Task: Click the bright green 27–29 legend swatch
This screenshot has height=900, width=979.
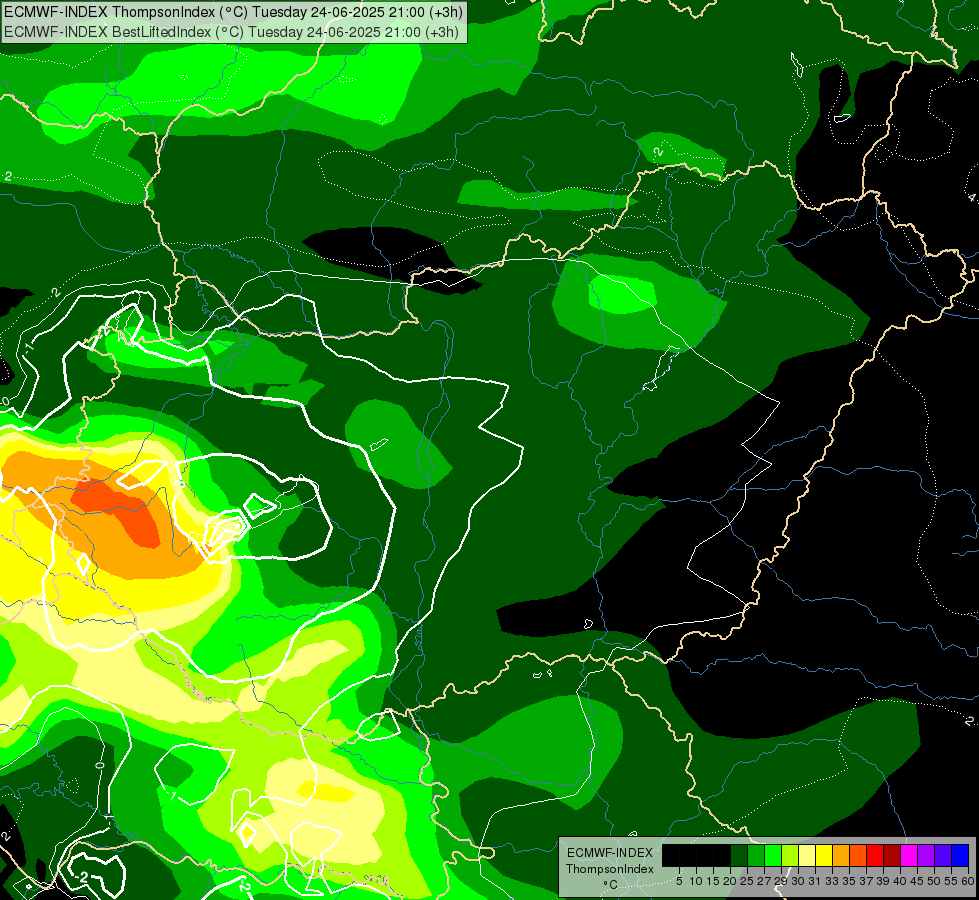Action: coord(773,855)
